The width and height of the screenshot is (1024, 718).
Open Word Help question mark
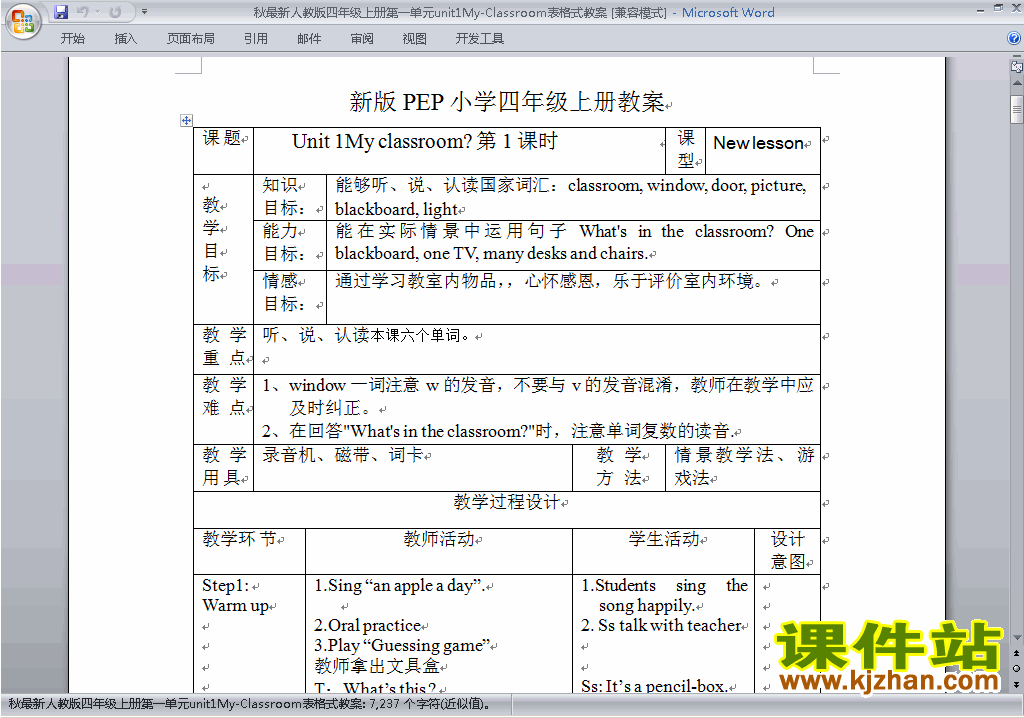pyautogui.click(x=1014, y=39)
